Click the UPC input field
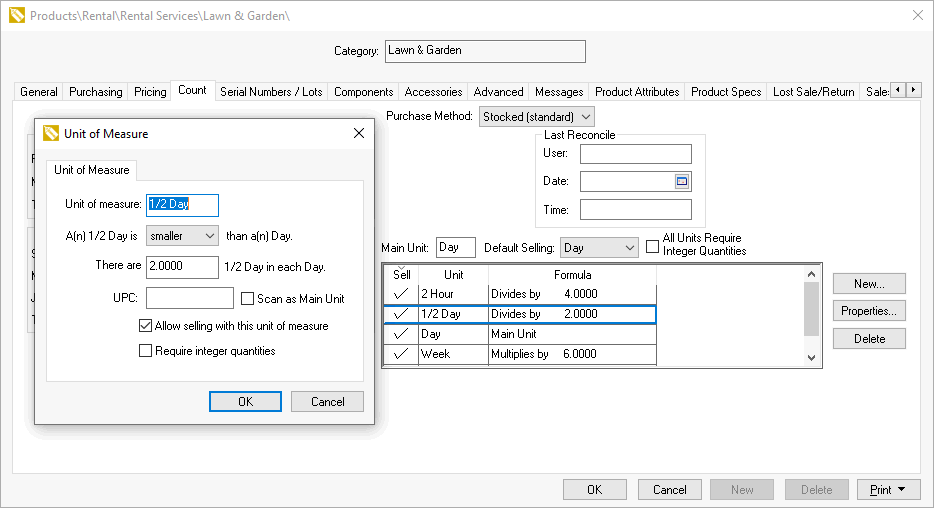The width and height of the screenshot is (934, 508). [189, 299]
